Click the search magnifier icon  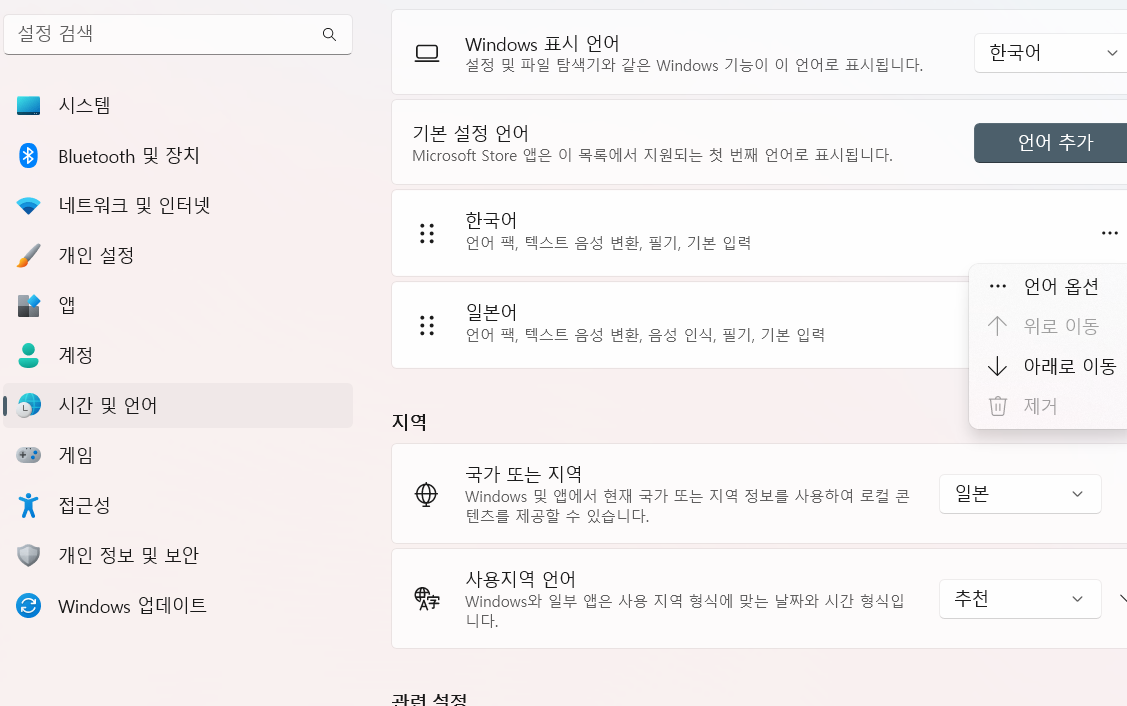[x=329, y=35]
